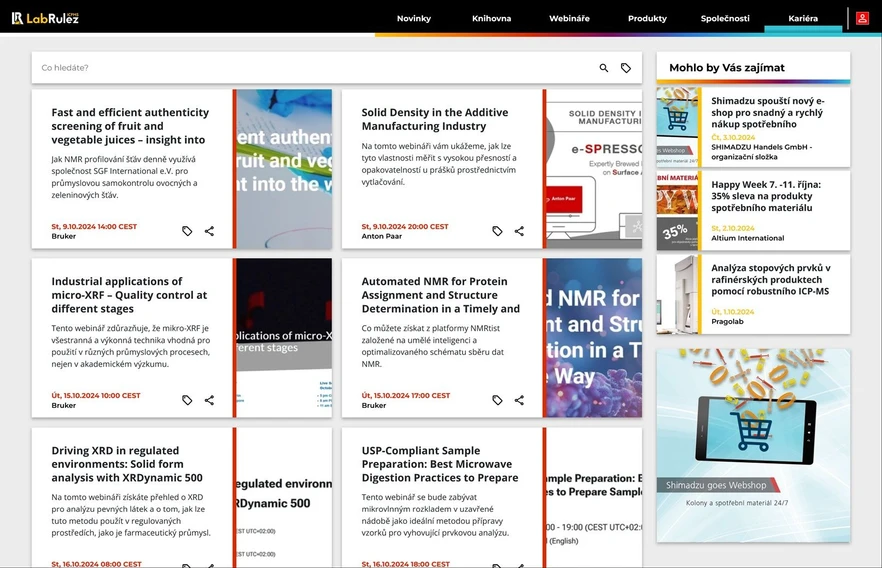Click 'SHIMADZU Handels GmbH' company label

click(x=761, y=152)
